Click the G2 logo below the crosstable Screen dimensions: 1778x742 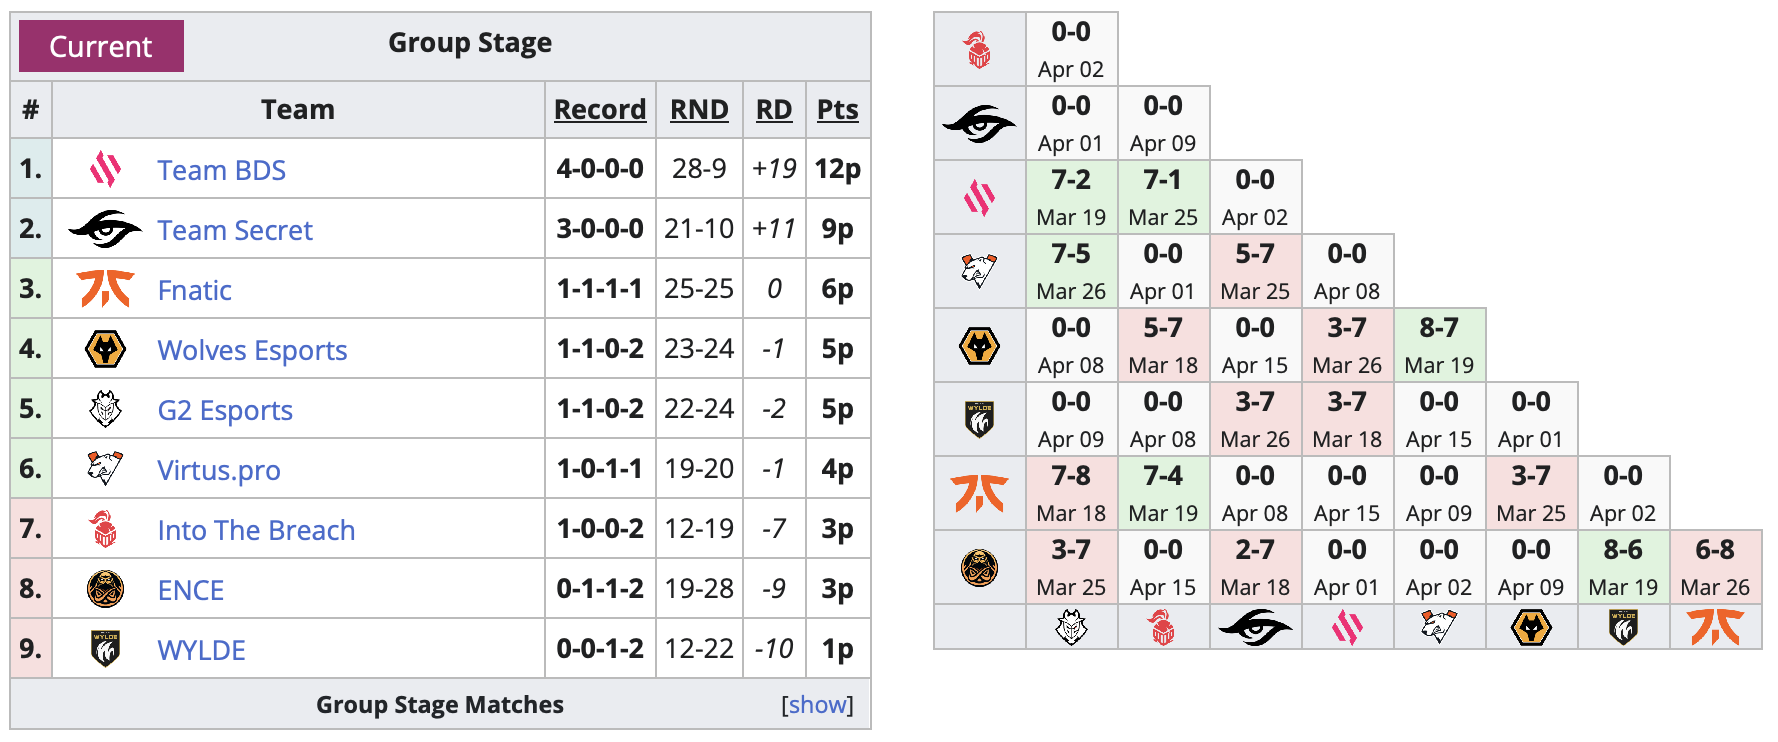pos(1071,626)
